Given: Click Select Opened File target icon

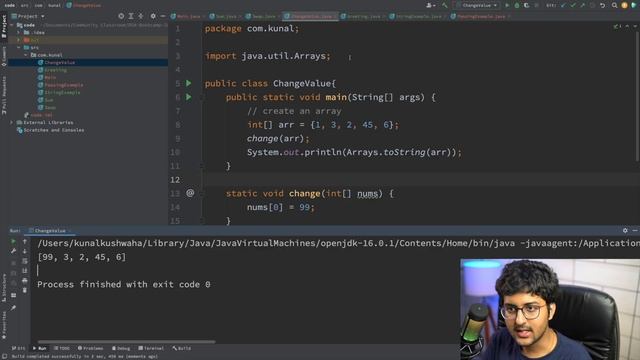Looking at the screenshot, I should point(121,16).
